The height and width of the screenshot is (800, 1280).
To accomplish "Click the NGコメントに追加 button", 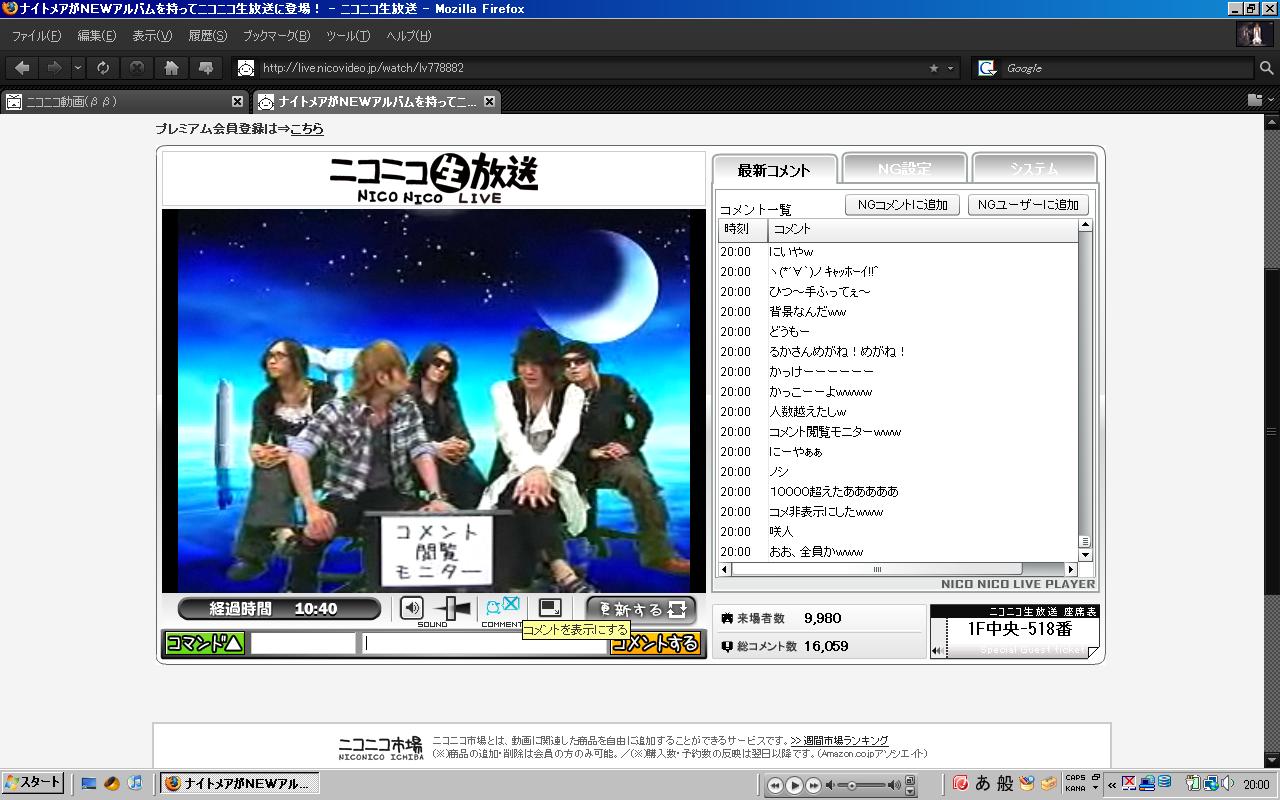I will tap(903, 204).
